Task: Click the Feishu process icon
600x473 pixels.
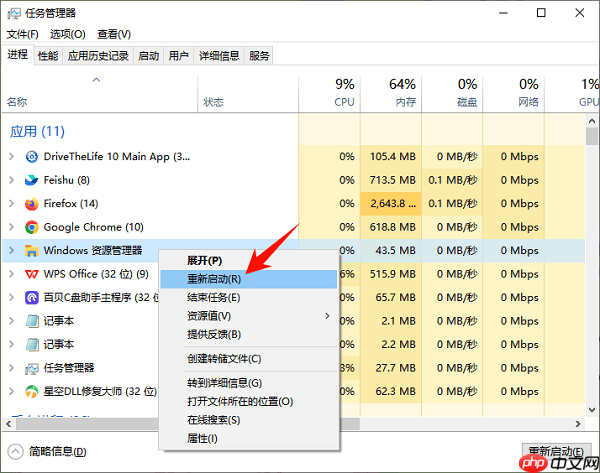Action: coord(31,180)
